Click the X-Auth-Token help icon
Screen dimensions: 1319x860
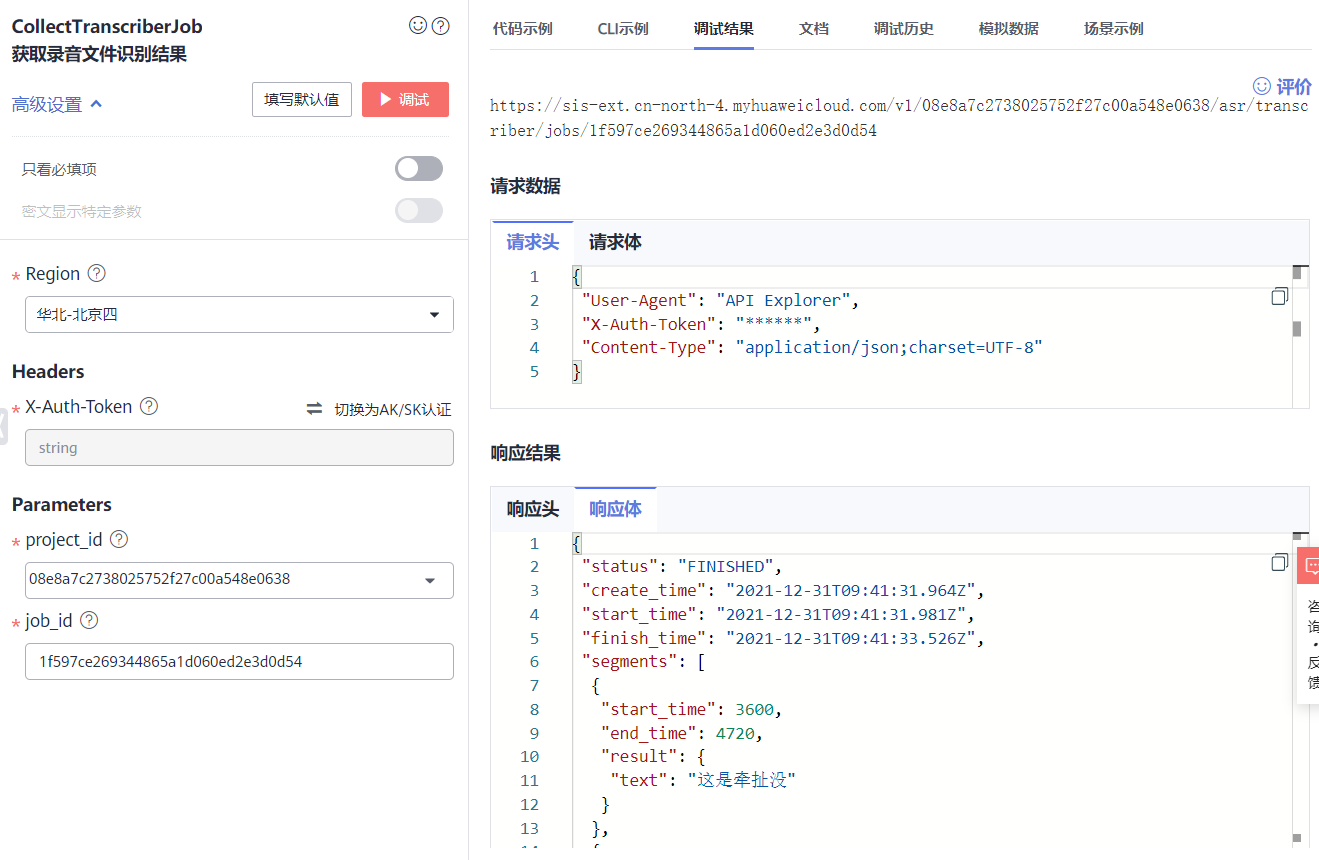pos(149,406)
